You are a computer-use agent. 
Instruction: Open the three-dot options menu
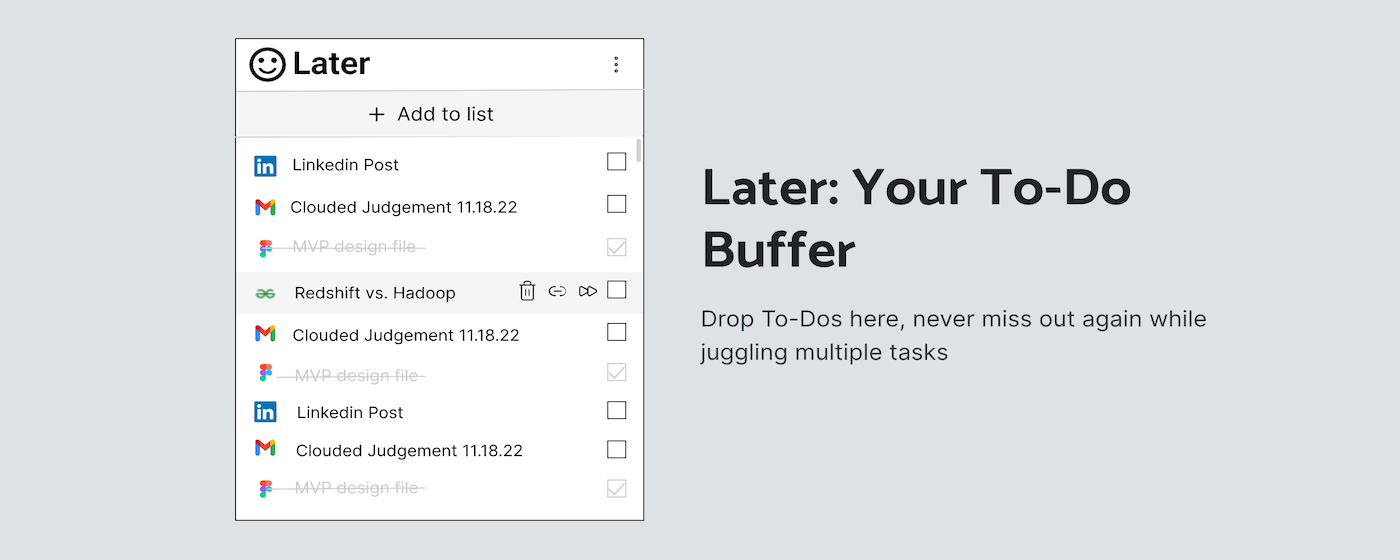click(616, 64)
